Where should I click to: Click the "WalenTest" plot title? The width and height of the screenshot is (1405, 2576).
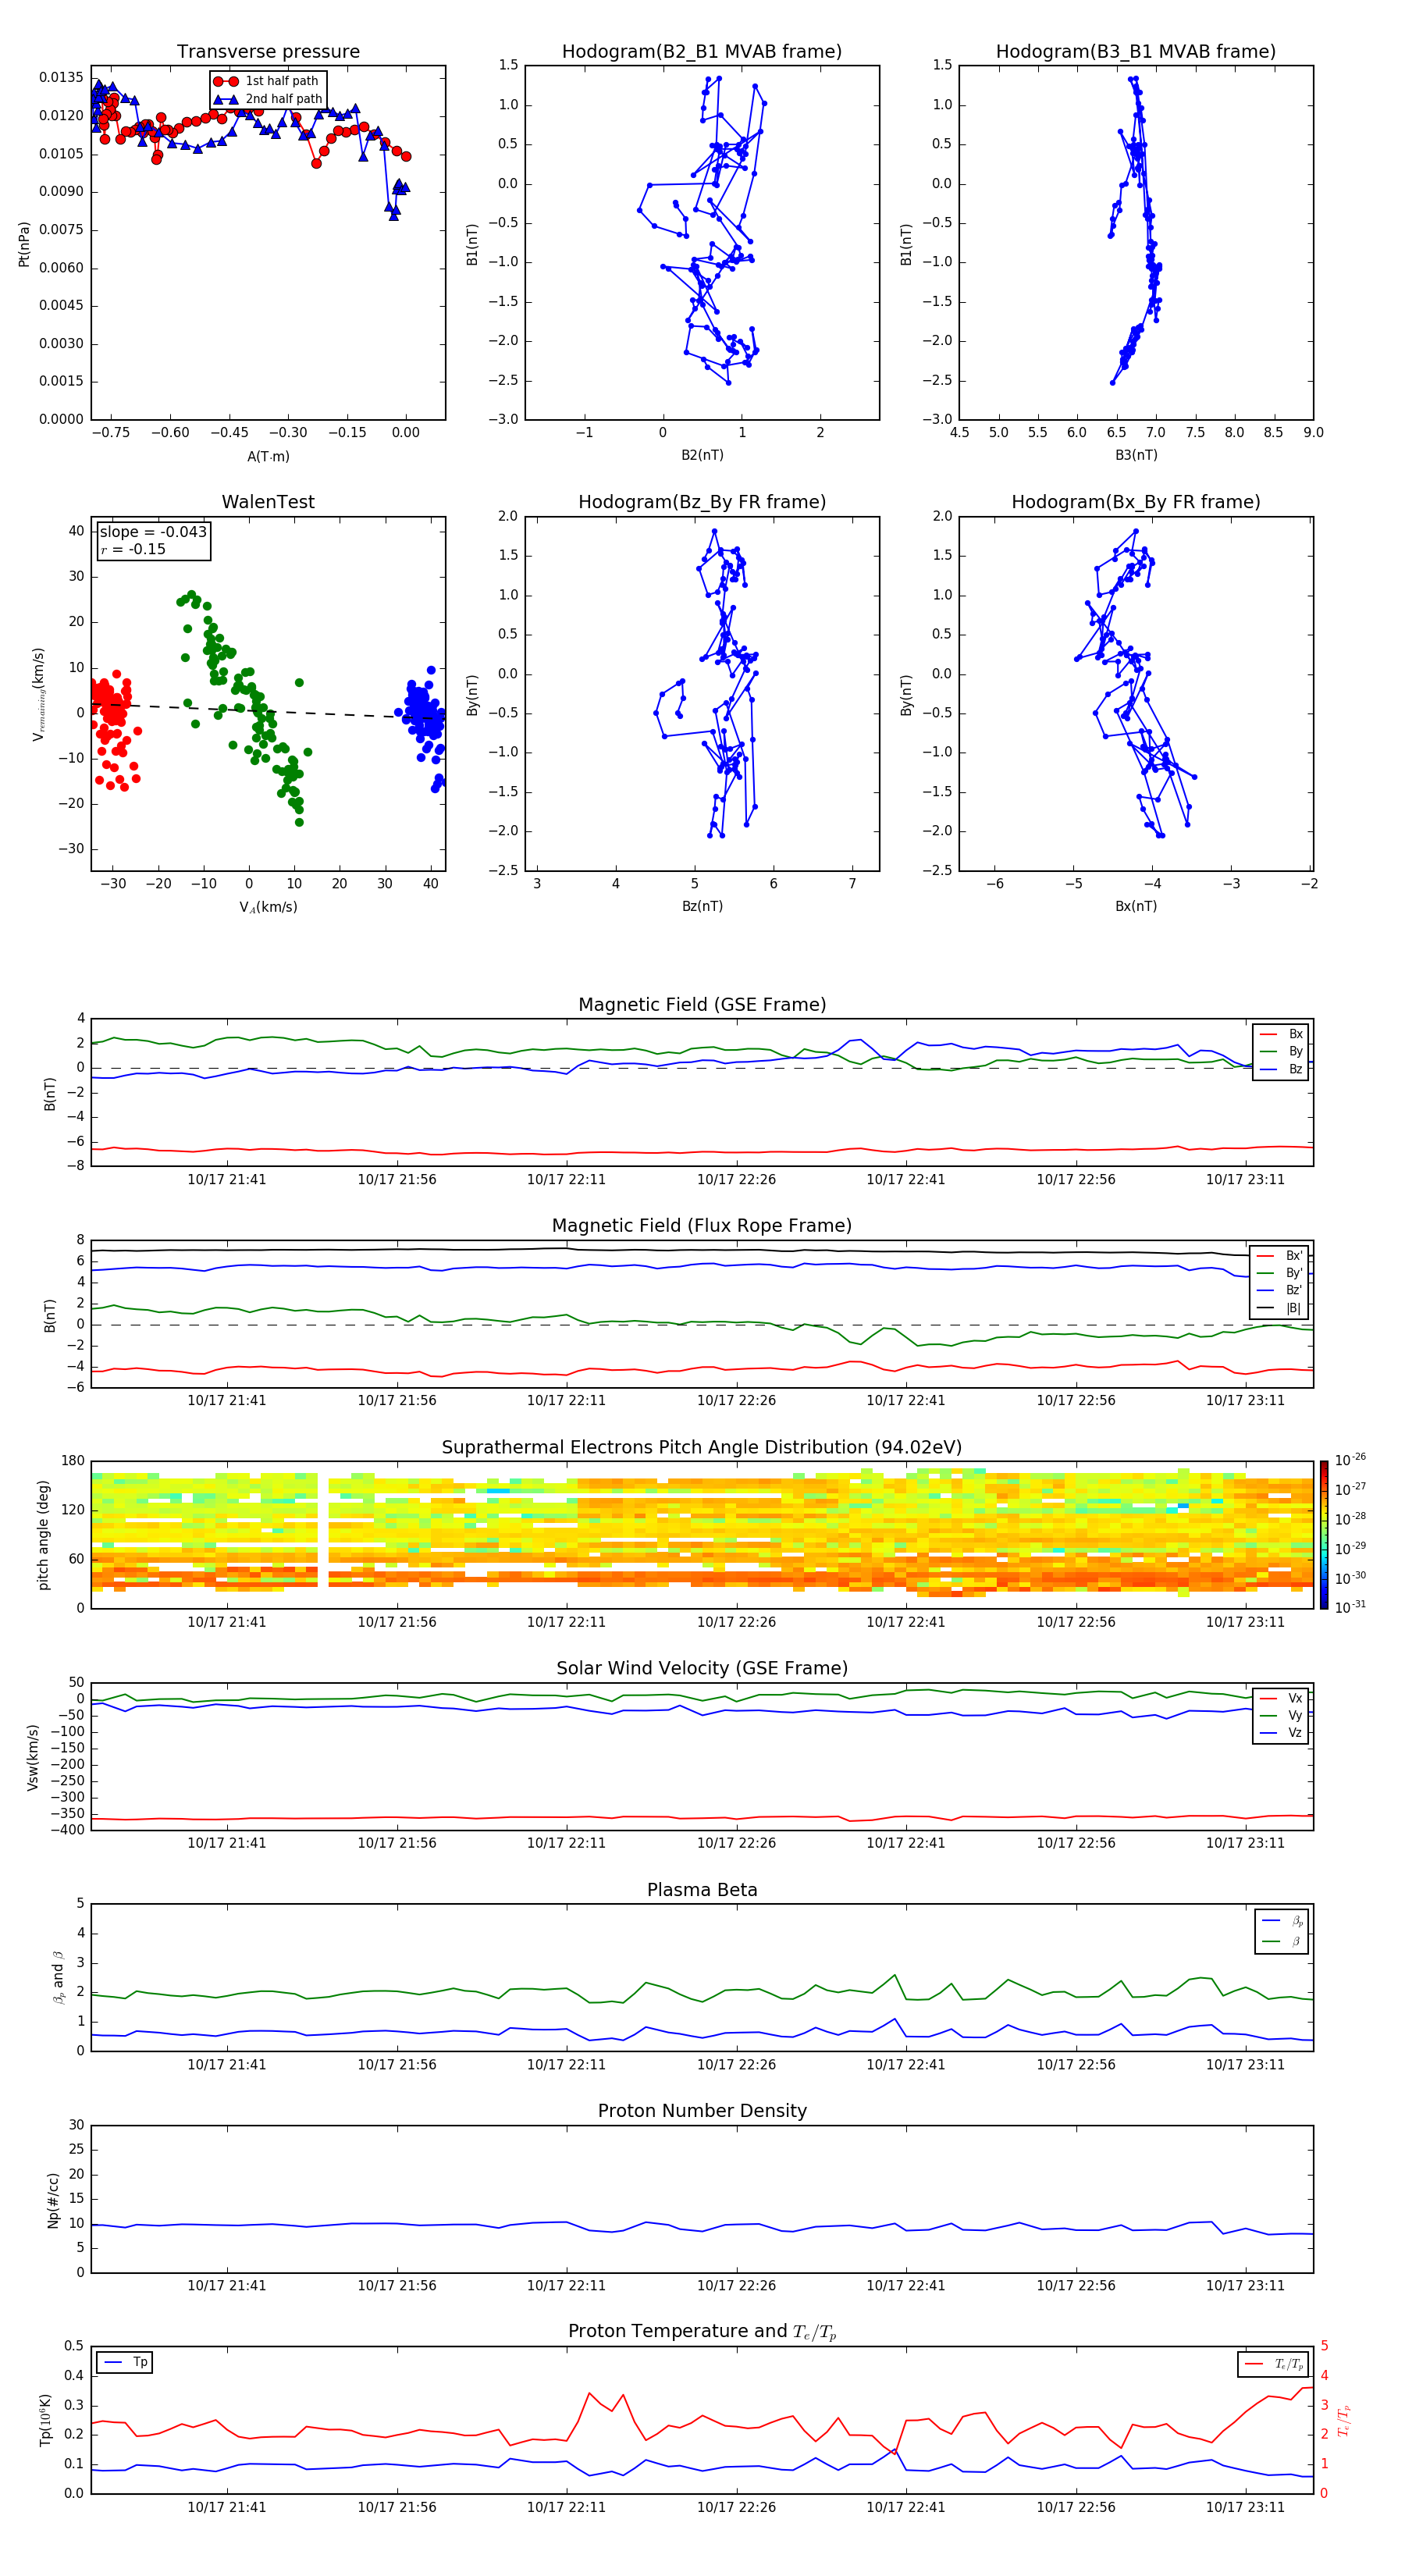click(x=268, y=502)
